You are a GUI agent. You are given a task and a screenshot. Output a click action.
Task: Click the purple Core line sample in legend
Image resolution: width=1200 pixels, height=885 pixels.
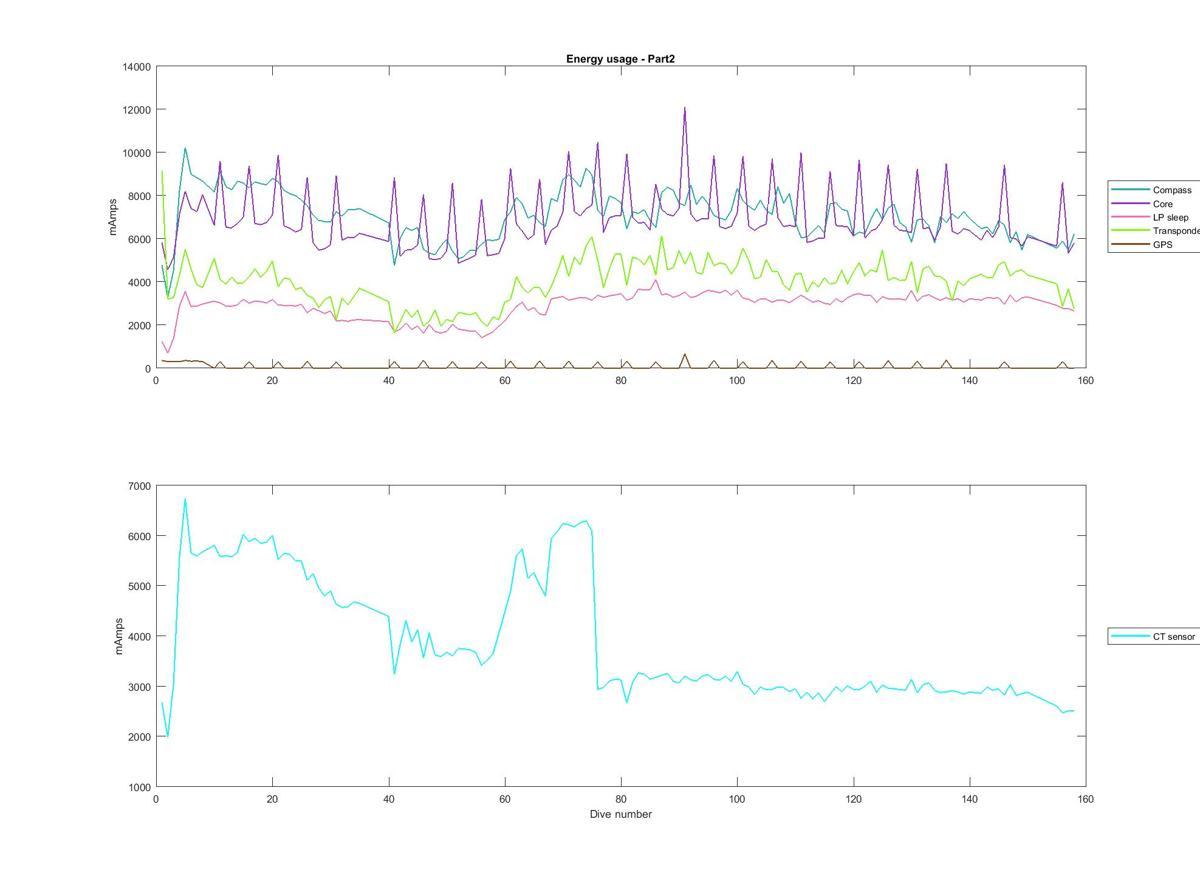click(x=1130, y=204)
